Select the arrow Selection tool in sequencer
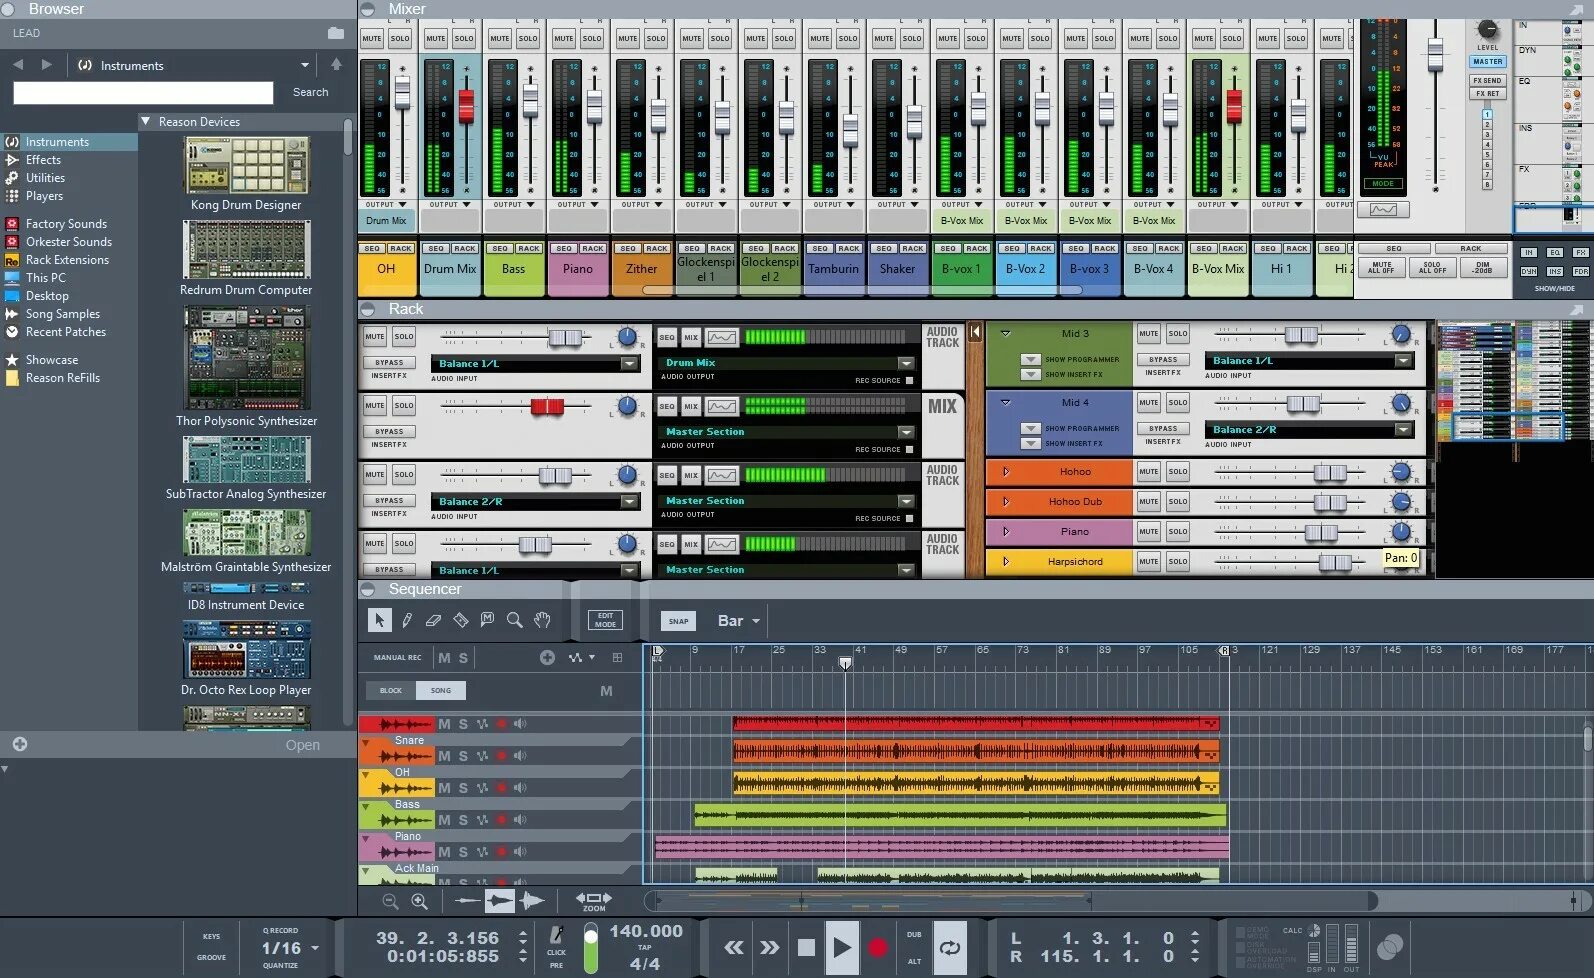The height and width of the screenshot is (978, 1594). click(x=378, y=620)
